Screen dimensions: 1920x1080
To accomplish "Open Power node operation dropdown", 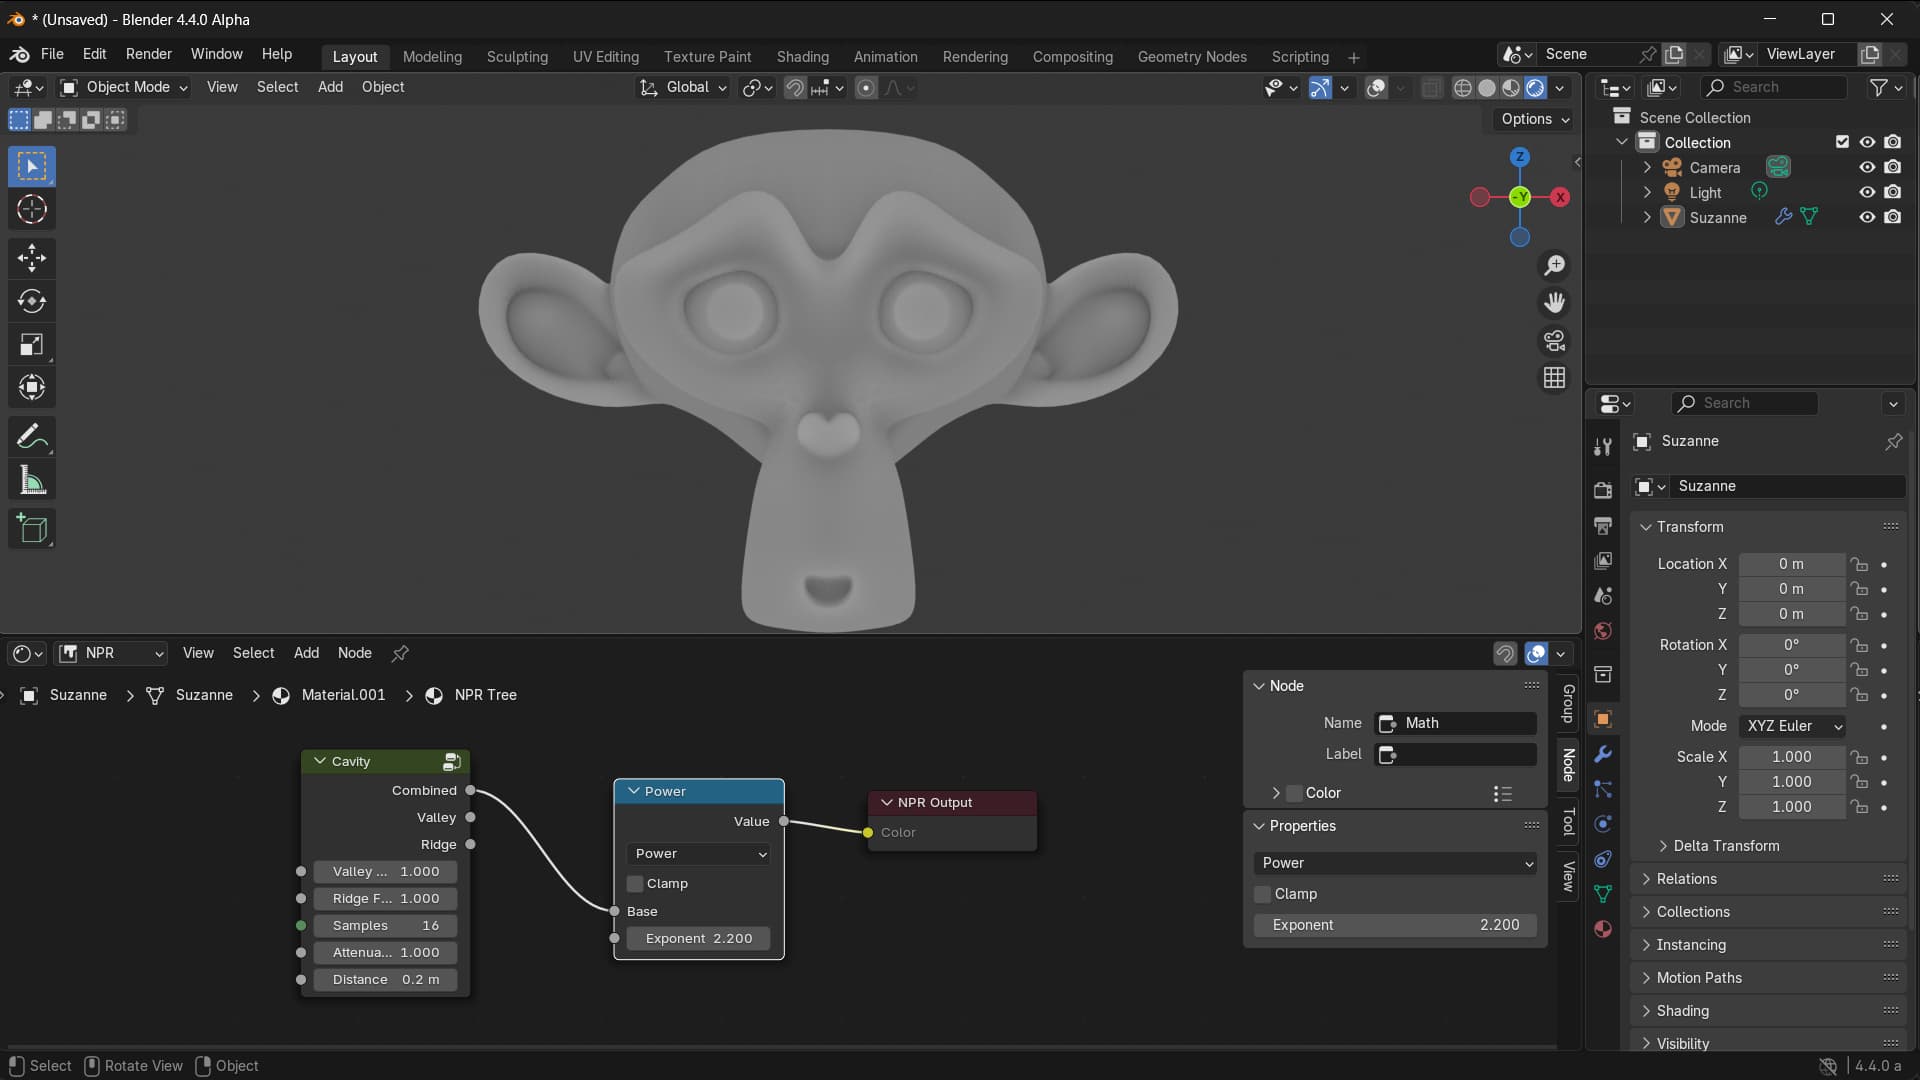I will point(699,854).
